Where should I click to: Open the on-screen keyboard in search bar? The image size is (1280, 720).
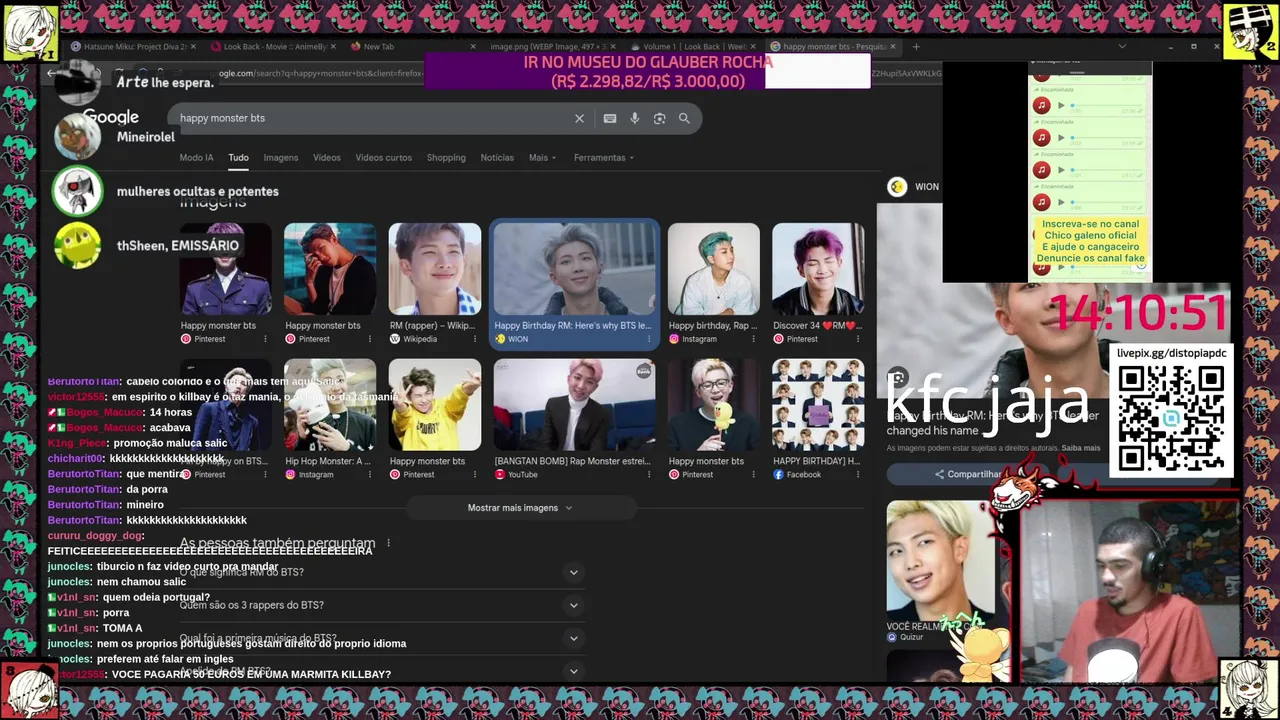[610, 118]
